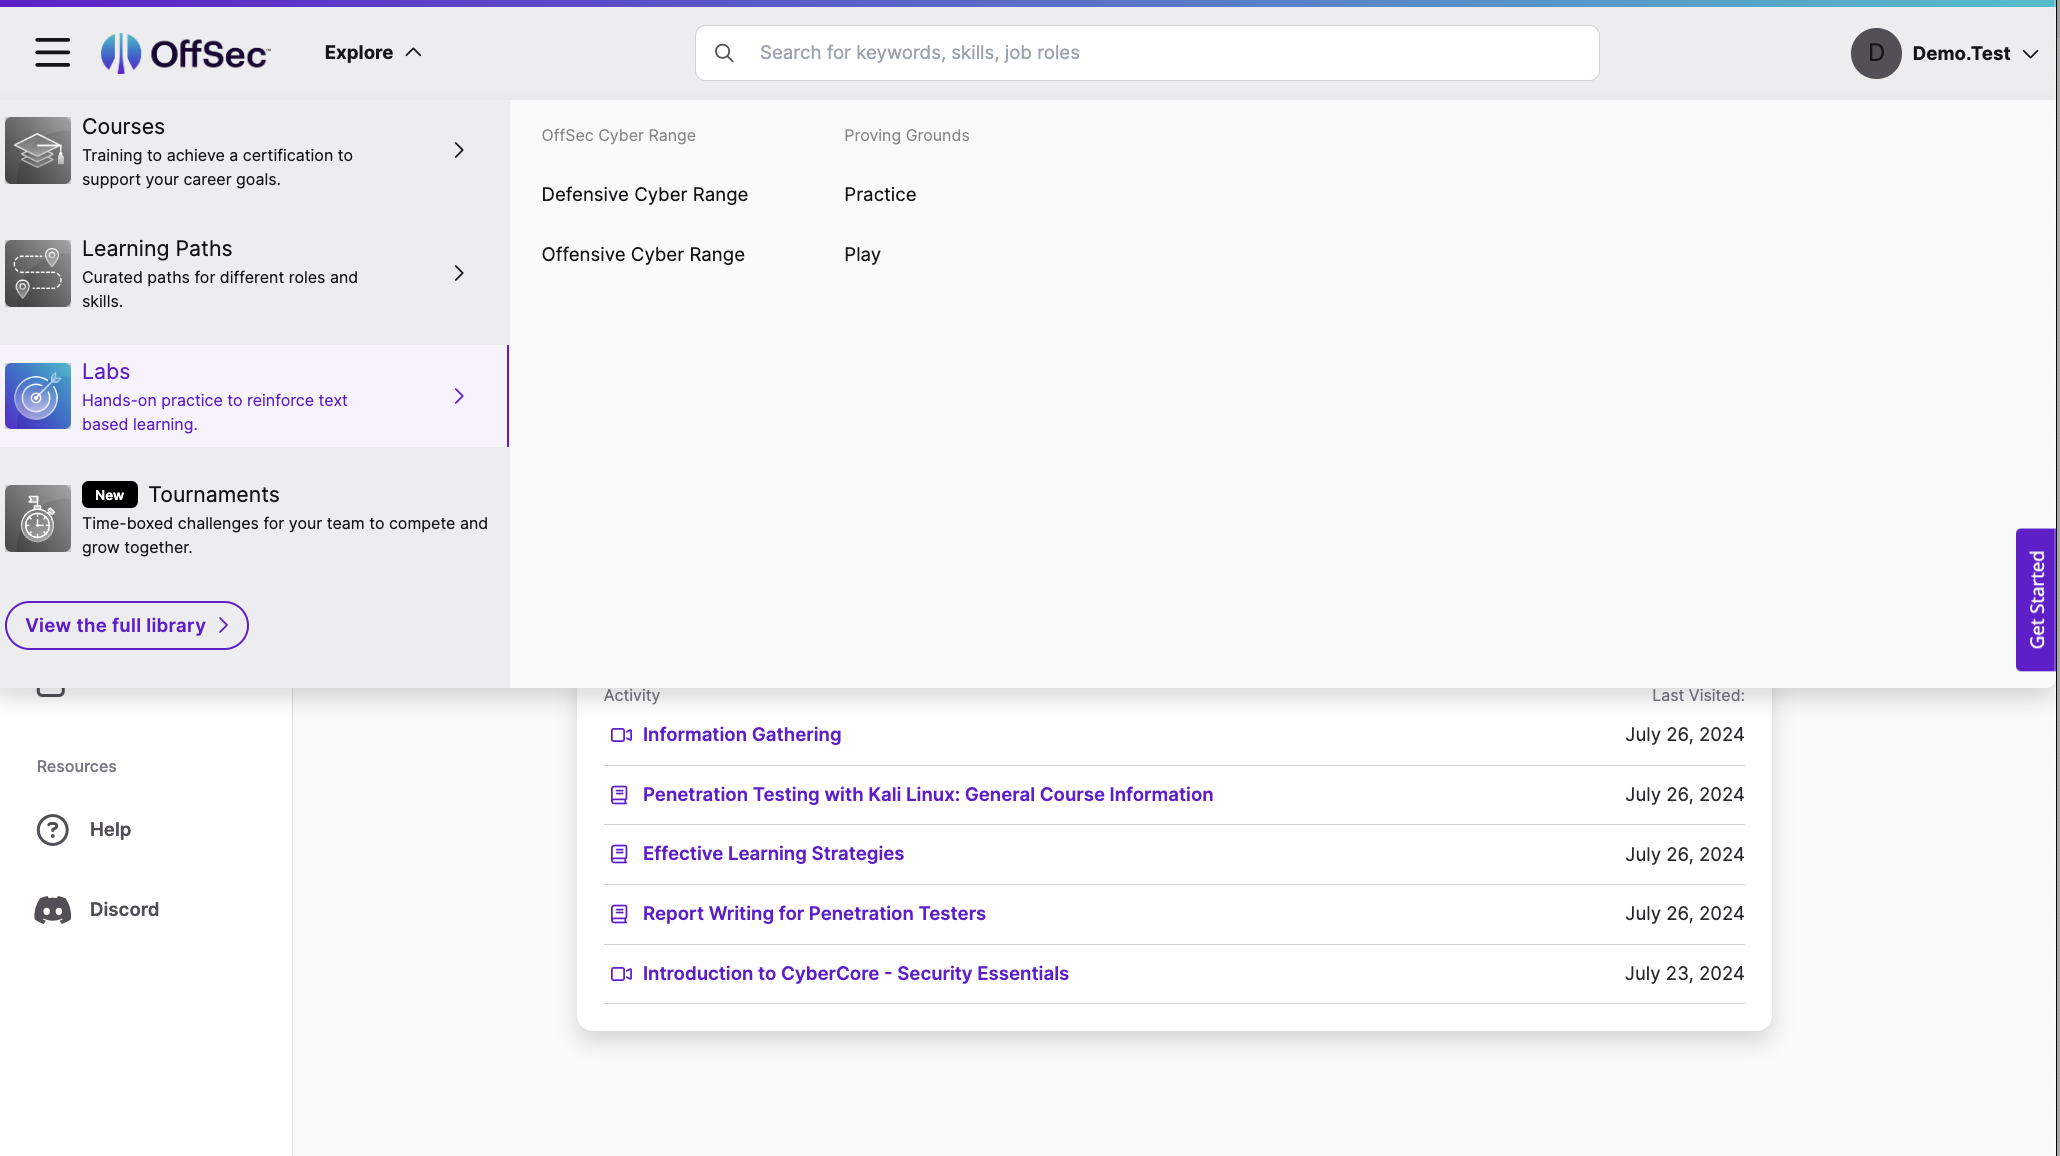This screenshot has height=1156, width=2060.
Task: Click the search magnifier icon
Action: tap(724, 53)
